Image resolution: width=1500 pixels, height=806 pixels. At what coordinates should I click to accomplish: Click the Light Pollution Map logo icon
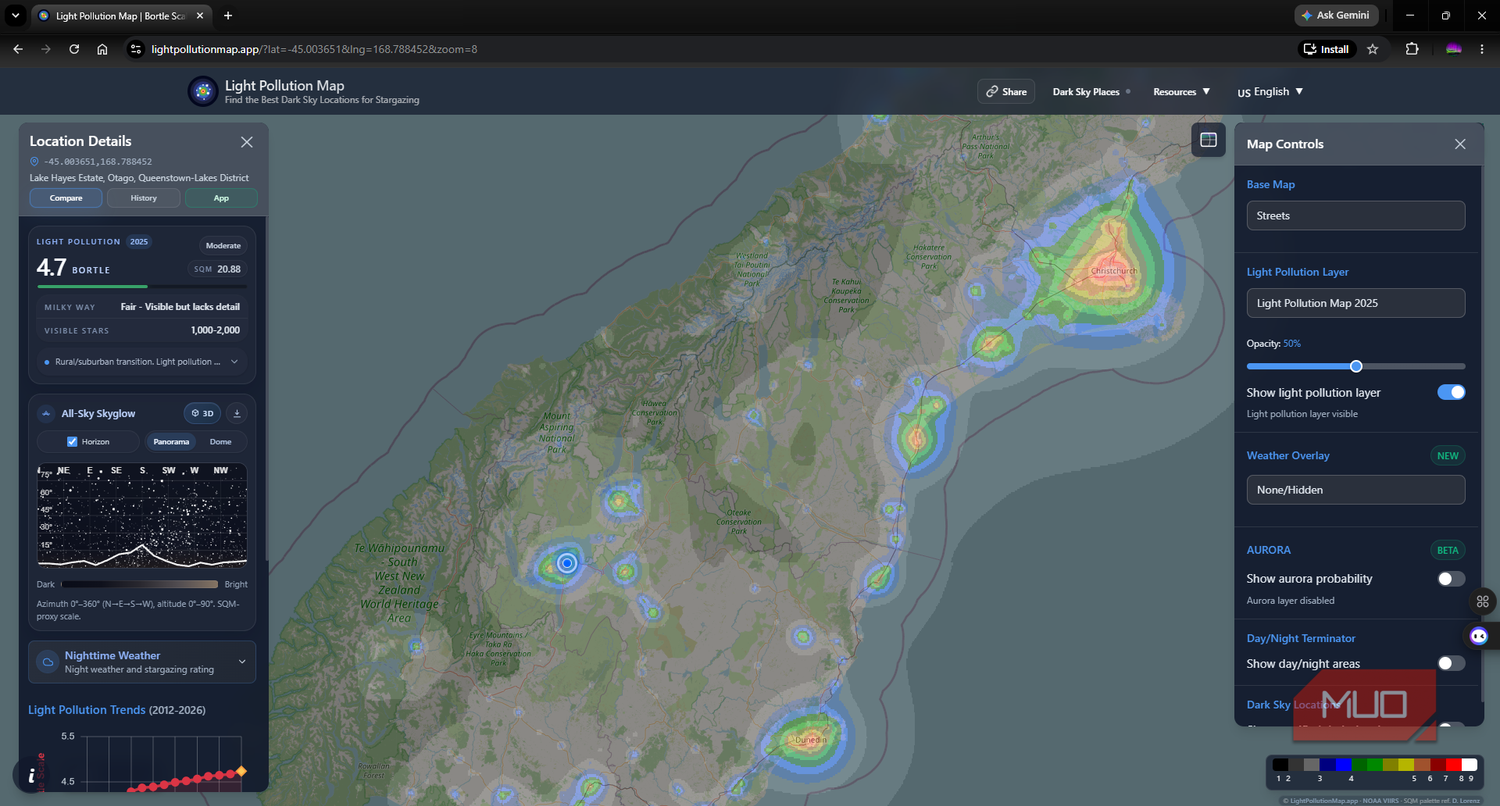203,91
